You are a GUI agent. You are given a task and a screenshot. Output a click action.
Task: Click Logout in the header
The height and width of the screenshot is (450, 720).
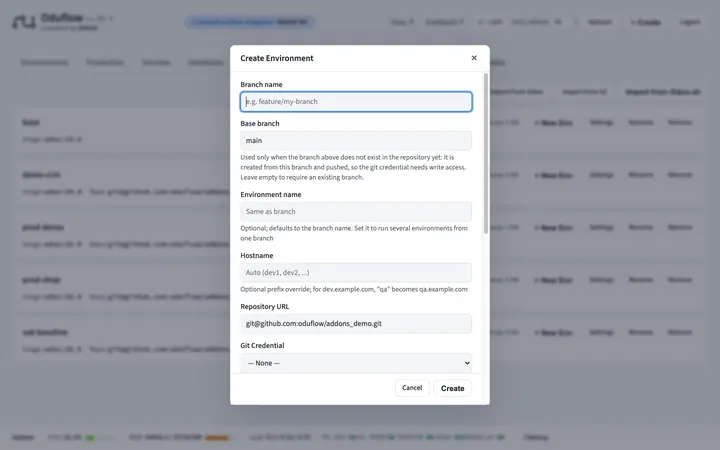pyautogui.click(x=690, y=22)
